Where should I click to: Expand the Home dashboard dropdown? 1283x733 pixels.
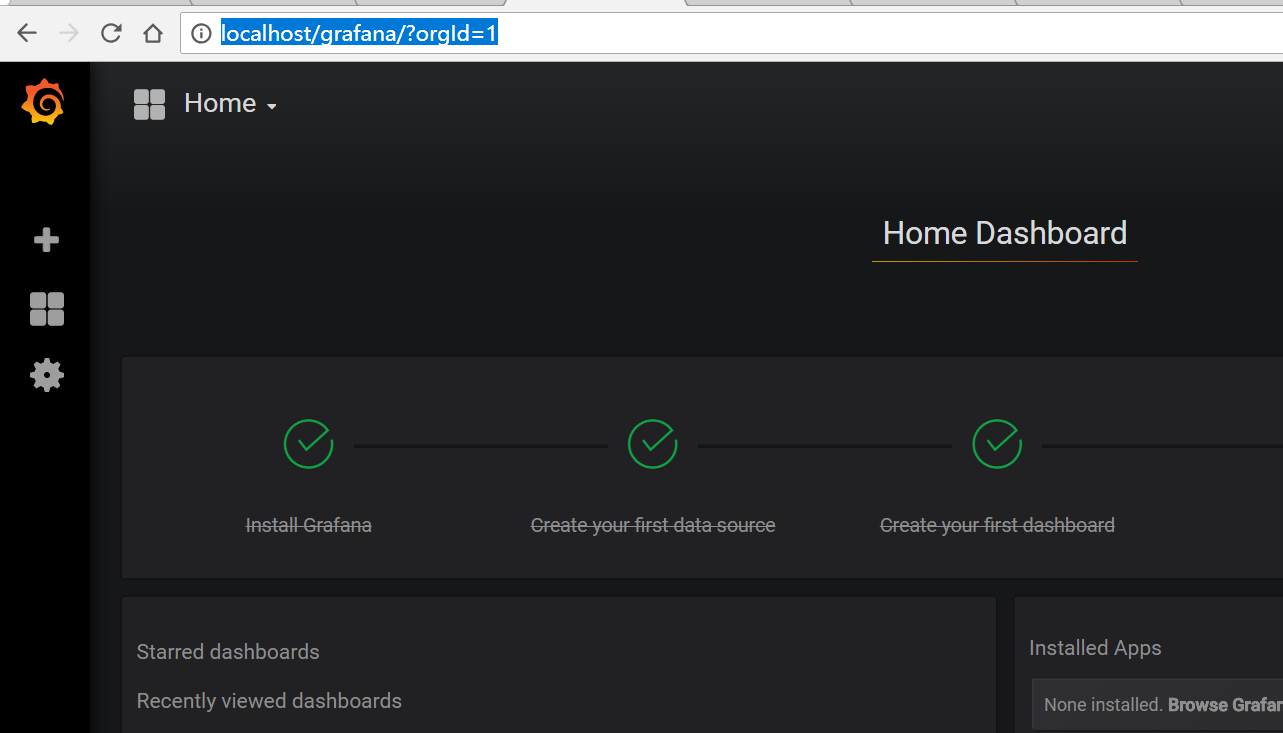(230, 104)
